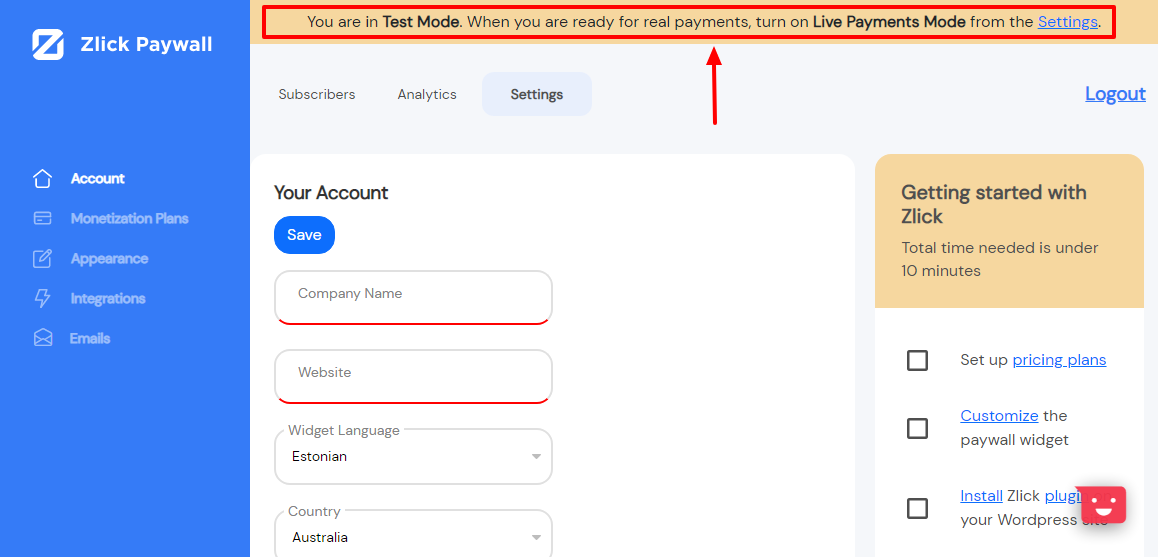Open the Account home icon

42,179
